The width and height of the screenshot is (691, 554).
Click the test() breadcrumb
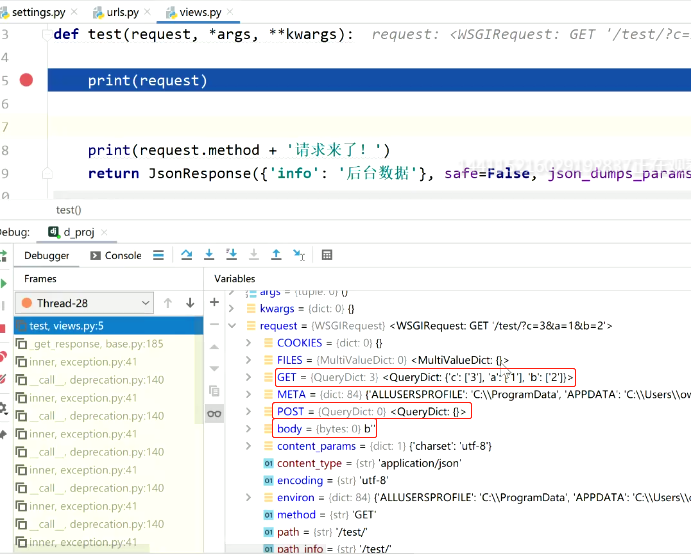coord(69,210)
